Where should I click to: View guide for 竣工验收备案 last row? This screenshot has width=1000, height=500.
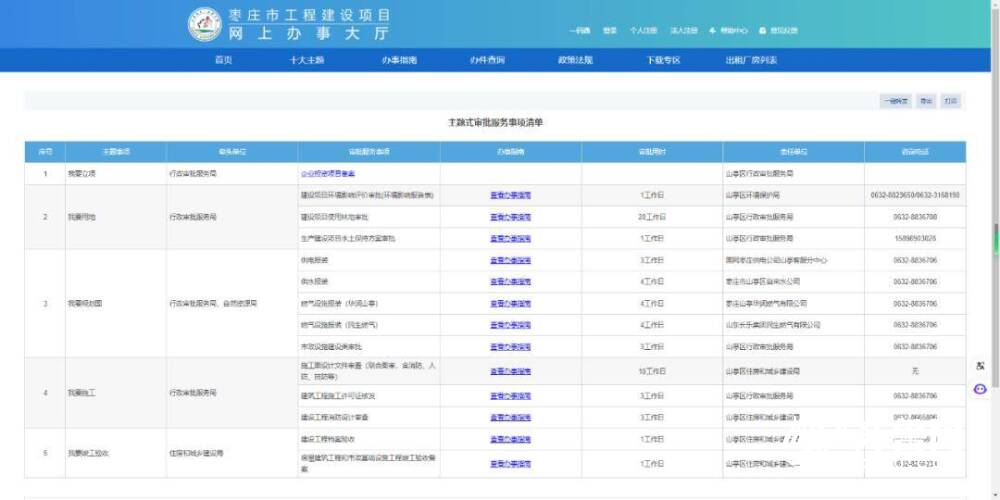[510, 464]
